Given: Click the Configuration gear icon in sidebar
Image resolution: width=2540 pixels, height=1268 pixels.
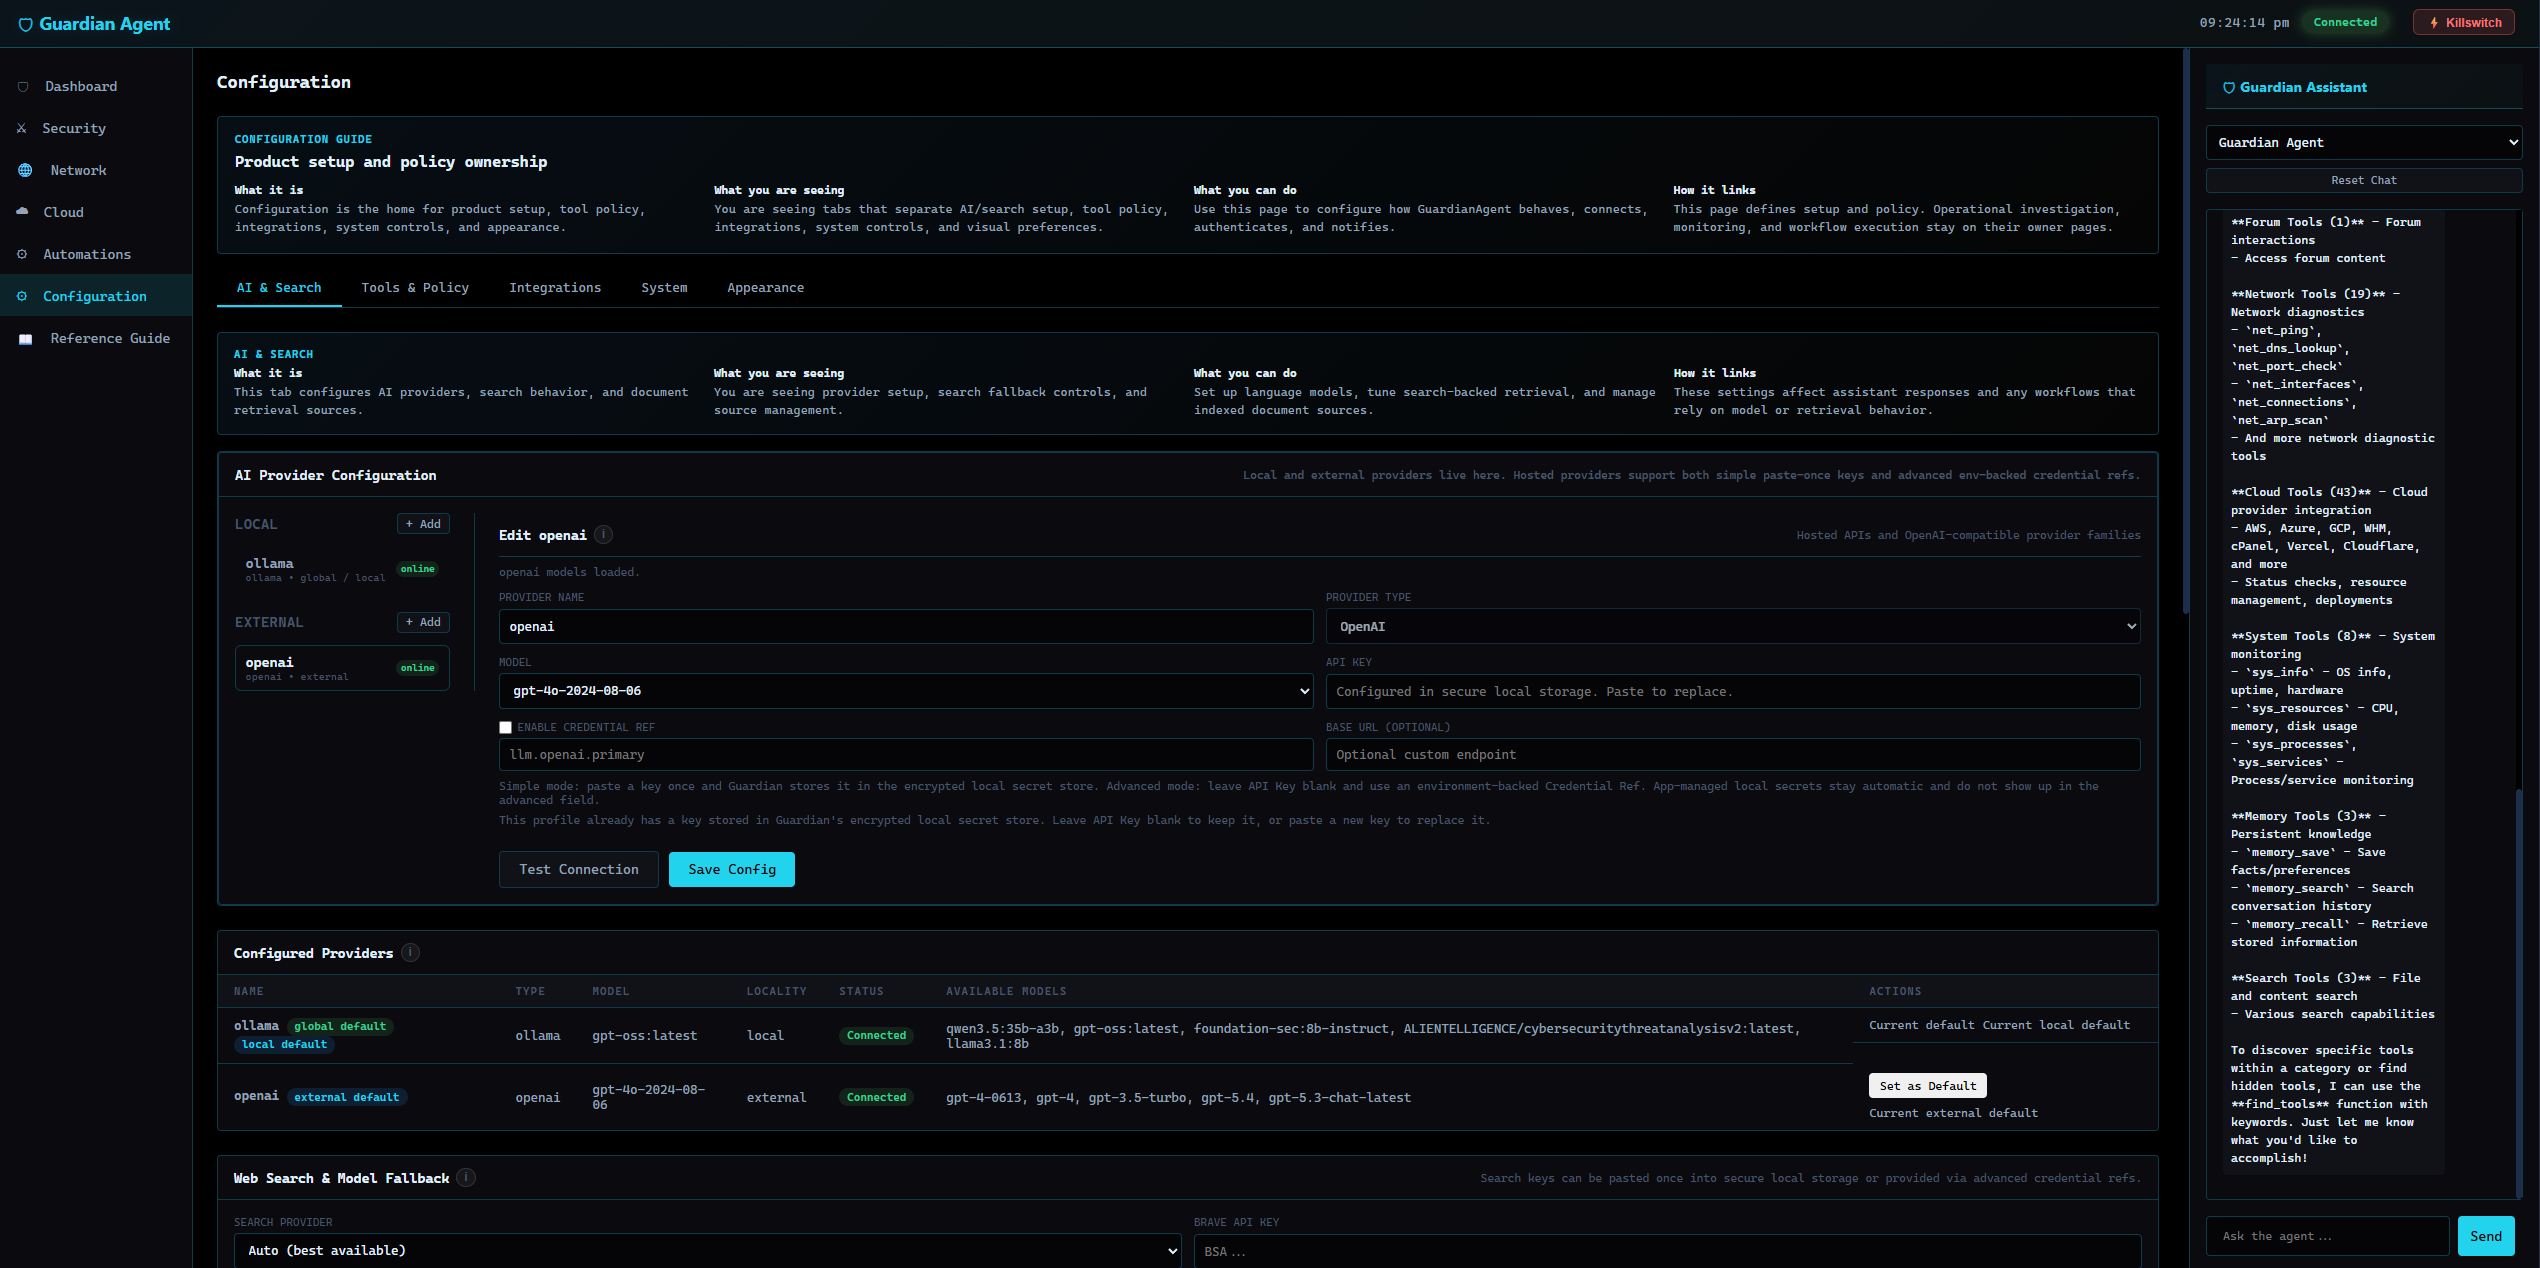Looking at the screenshot, I should click(22, 297).
